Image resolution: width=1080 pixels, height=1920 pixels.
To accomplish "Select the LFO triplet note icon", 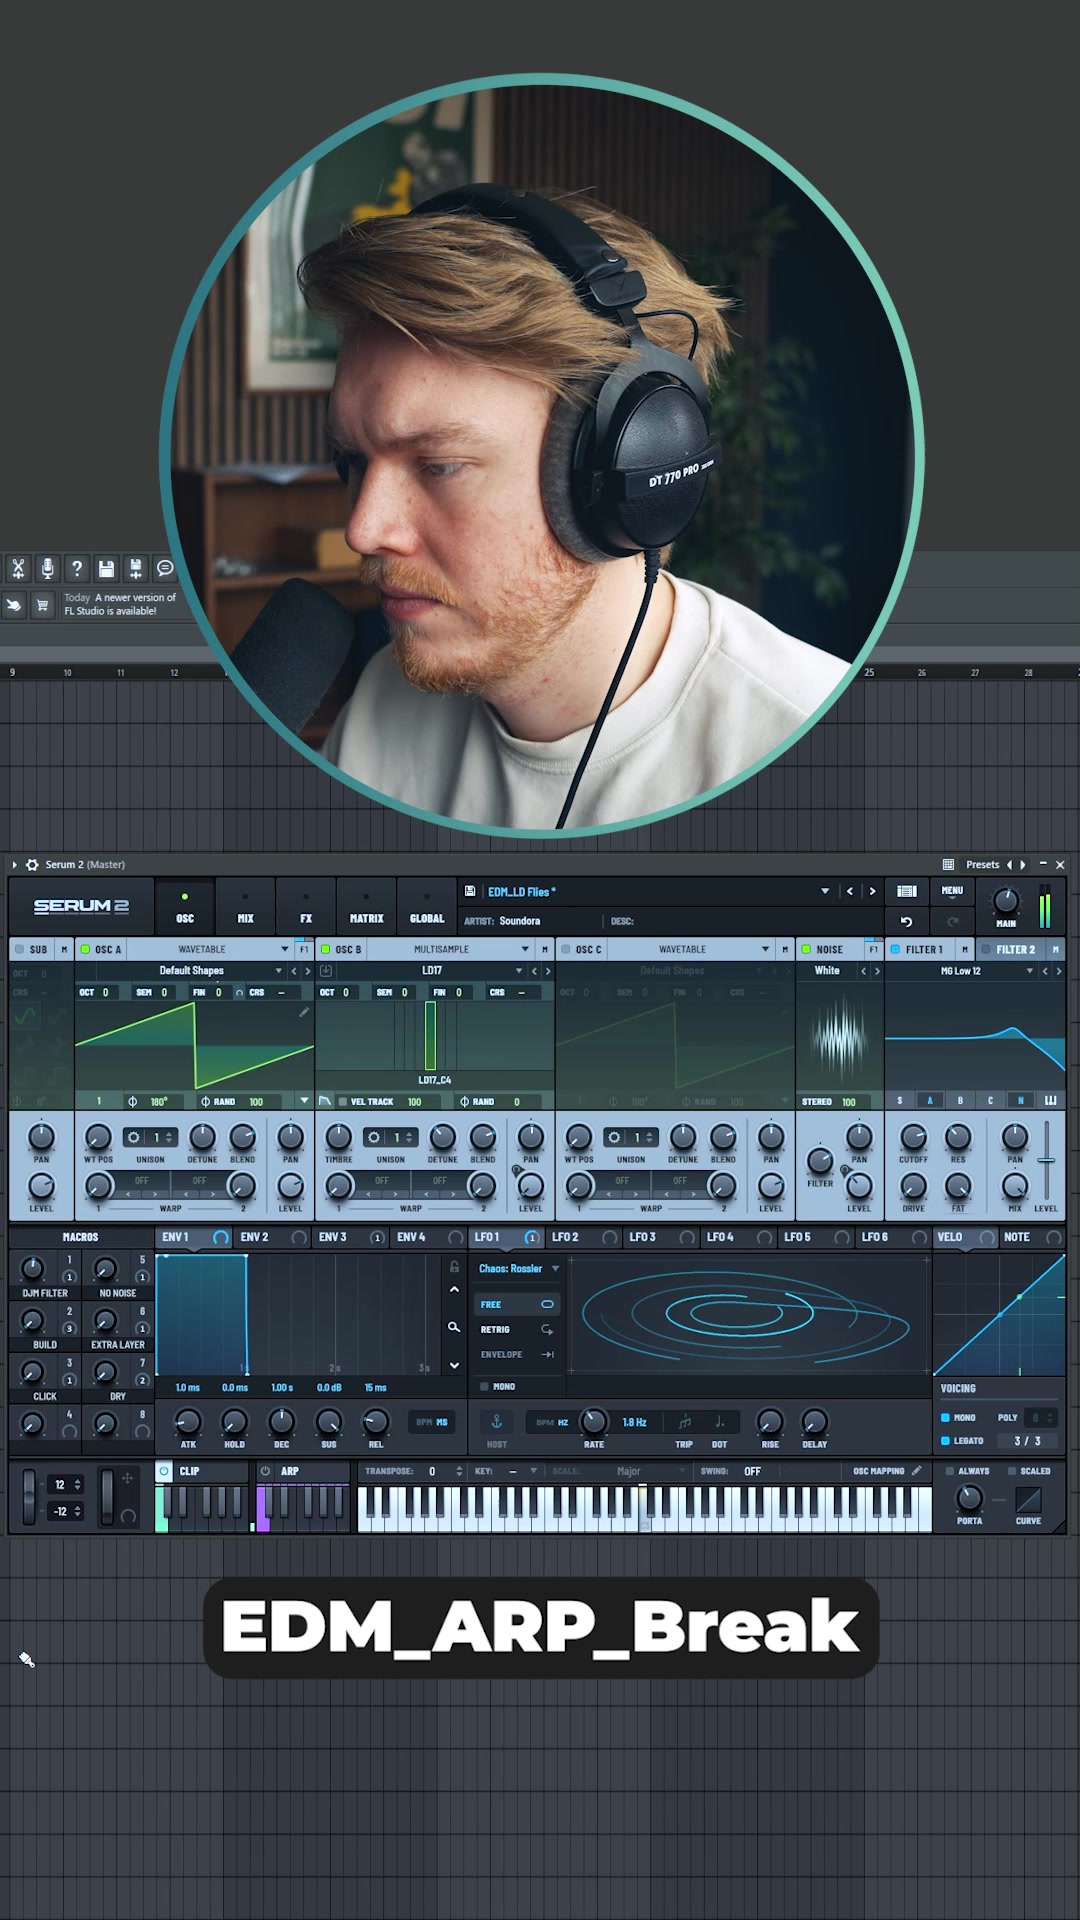I will click(684, 1422).
